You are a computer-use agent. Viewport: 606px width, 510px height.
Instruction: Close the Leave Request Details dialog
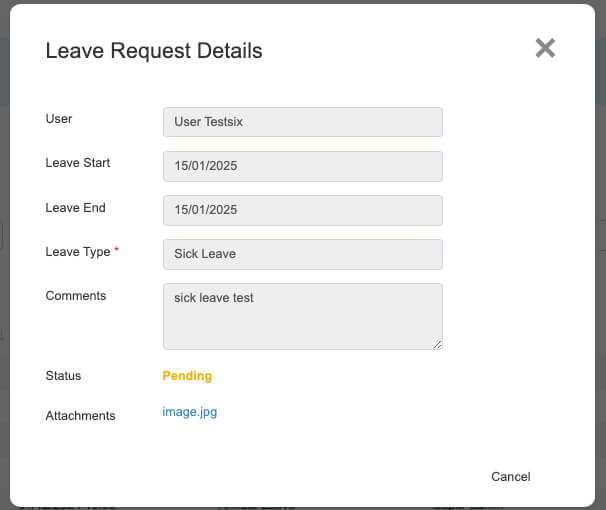545,48
